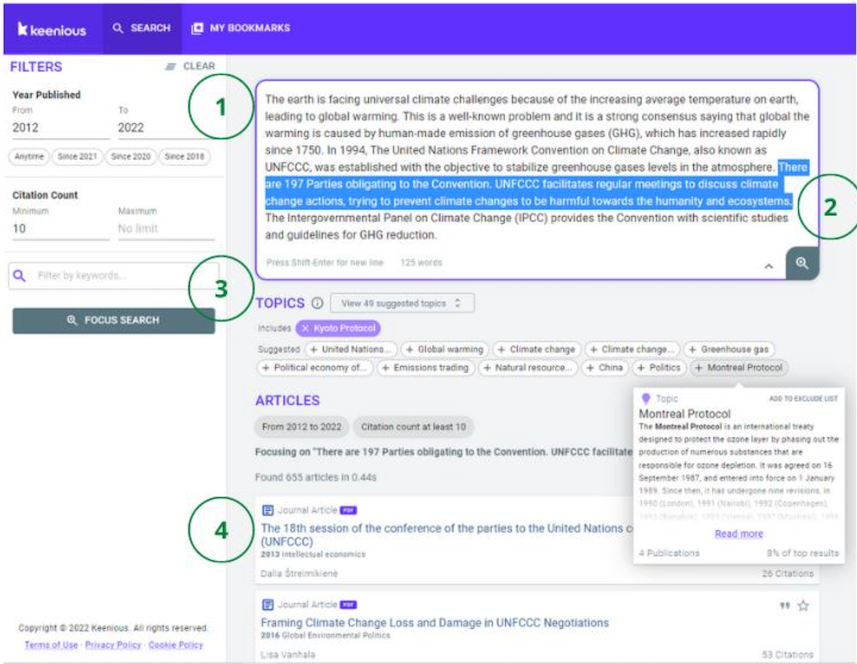This screenshot has height=664, width=857.
Task: Add Montreal Protocol suggested topic
Action: tap(739, 368)
